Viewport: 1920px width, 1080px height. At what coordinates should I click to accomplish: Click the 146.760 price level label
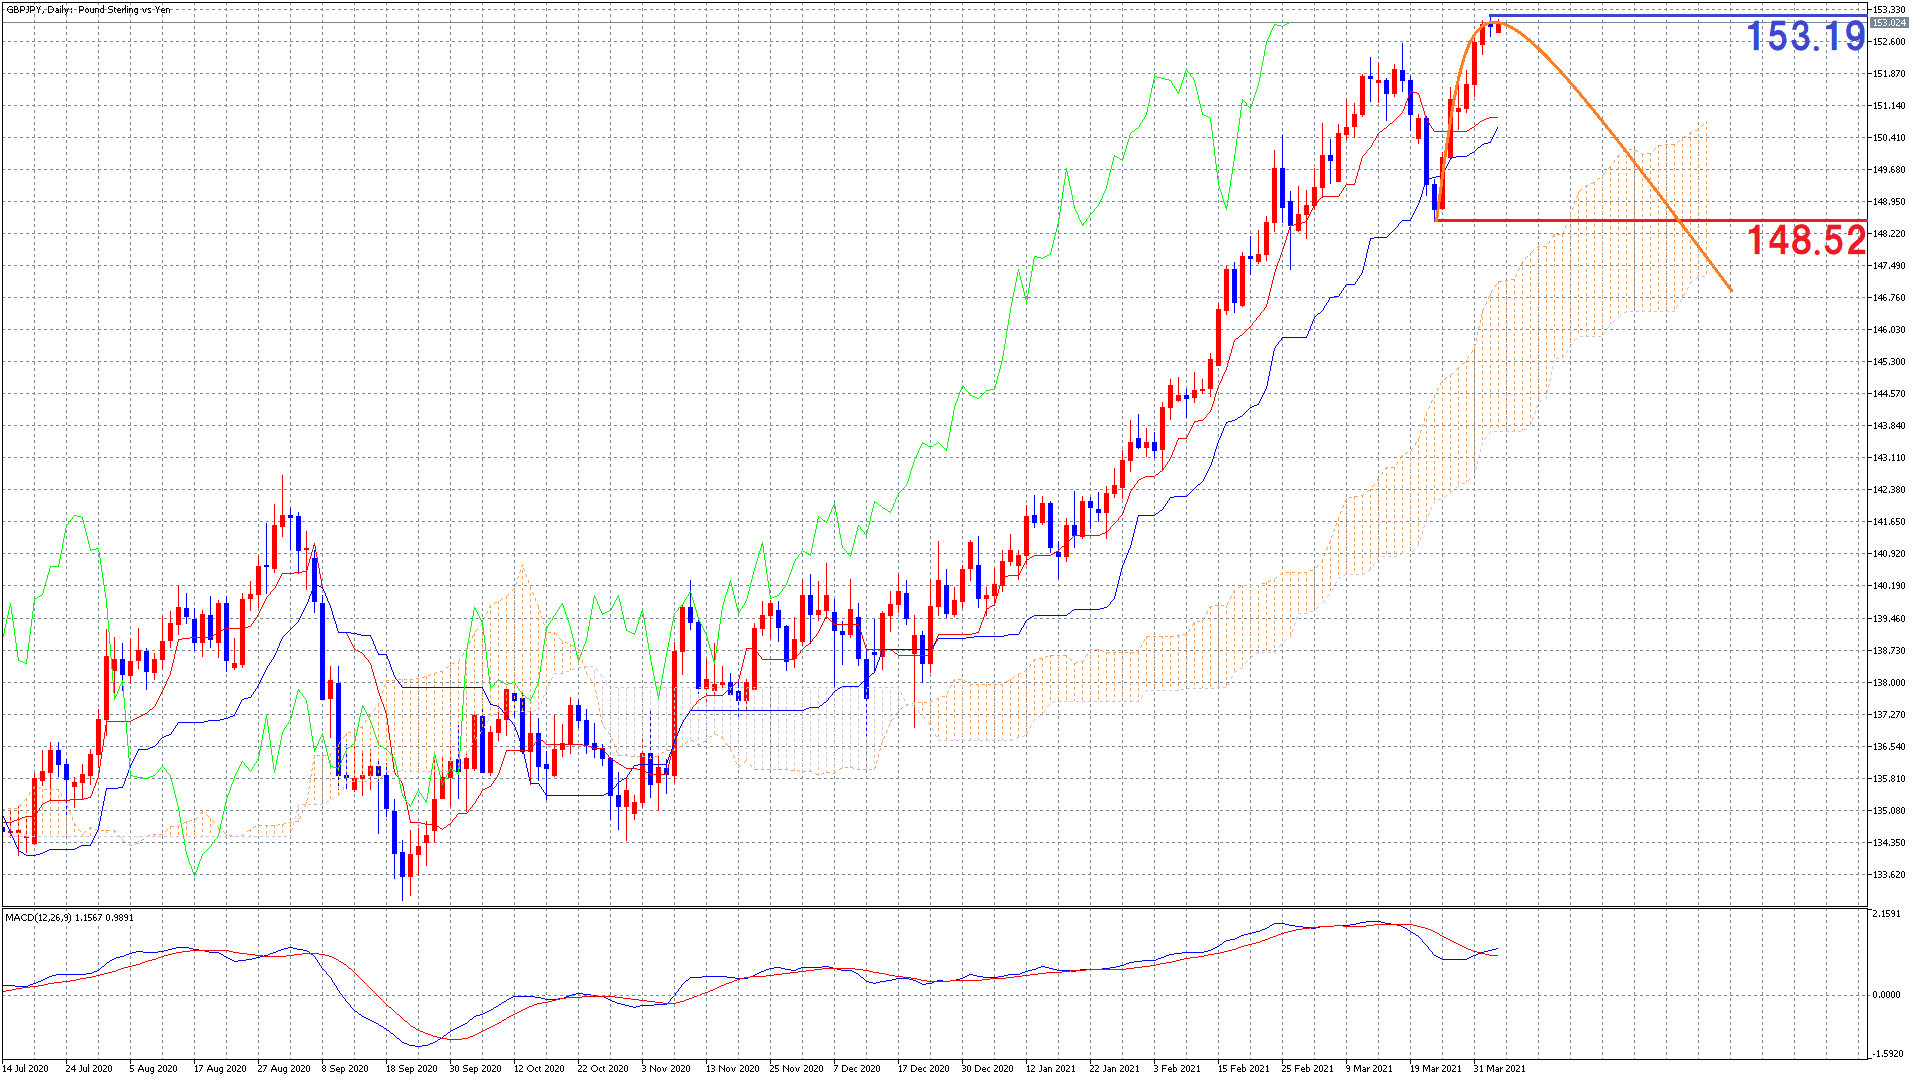pyautogui.click(x=1889, y=298)
